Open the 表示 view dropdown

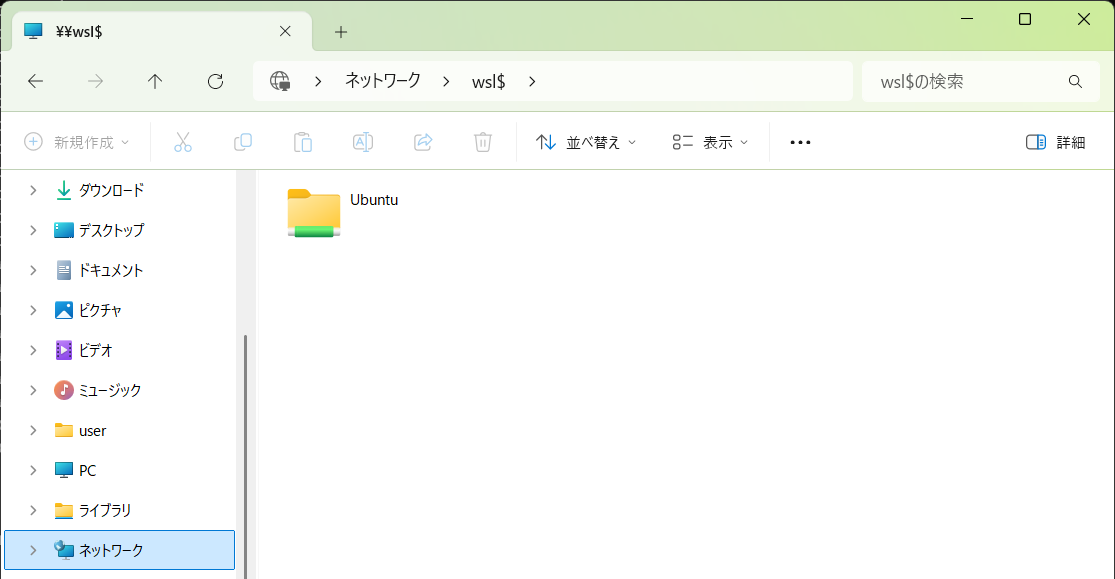click(x=710, y=142)
